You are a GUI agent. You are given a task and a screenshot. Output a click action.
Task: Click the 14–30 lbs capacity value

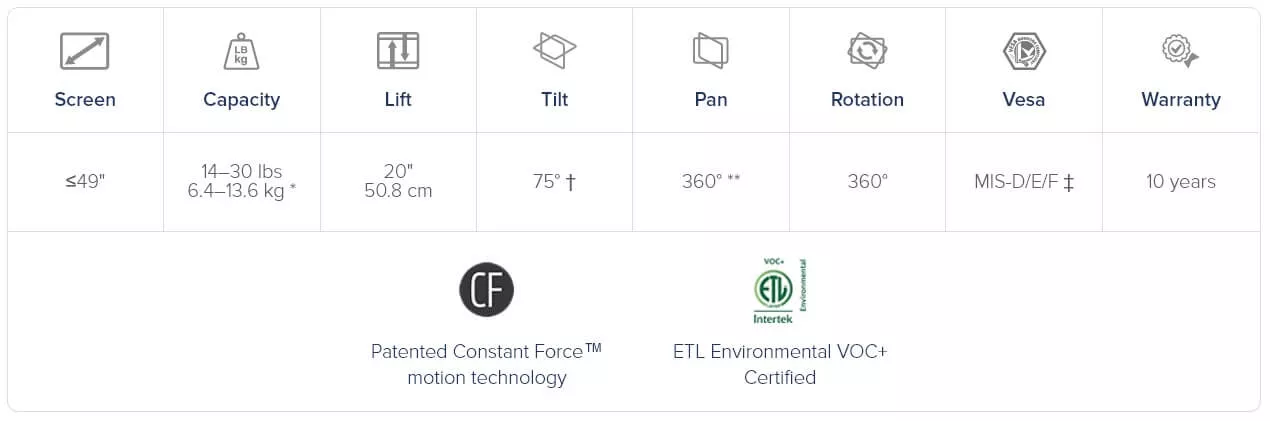(241, 172)
